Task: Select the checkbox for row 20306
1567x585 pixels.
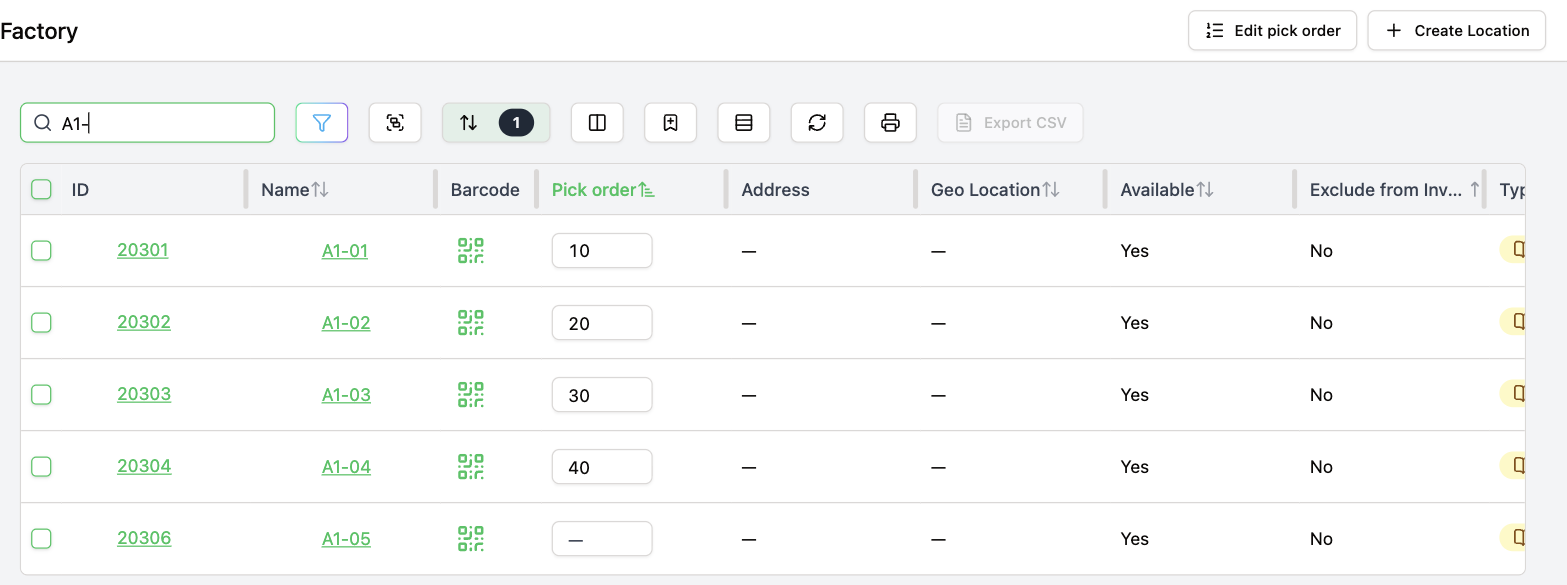Action: point(41,539)
